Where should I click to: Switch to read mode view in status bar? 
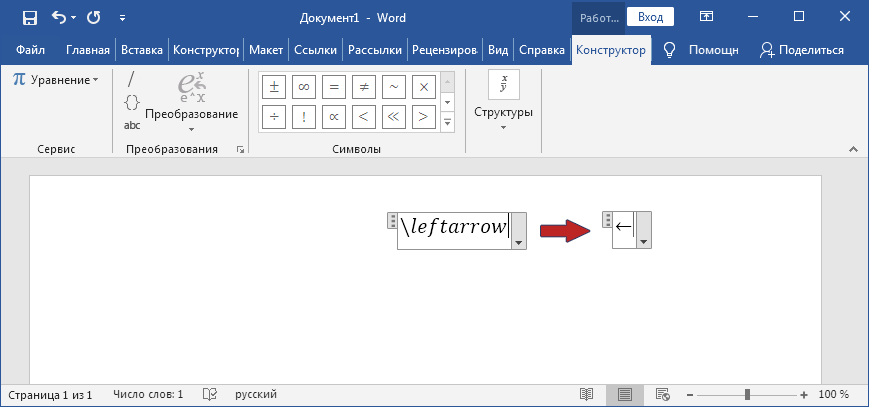coord(587,395)
